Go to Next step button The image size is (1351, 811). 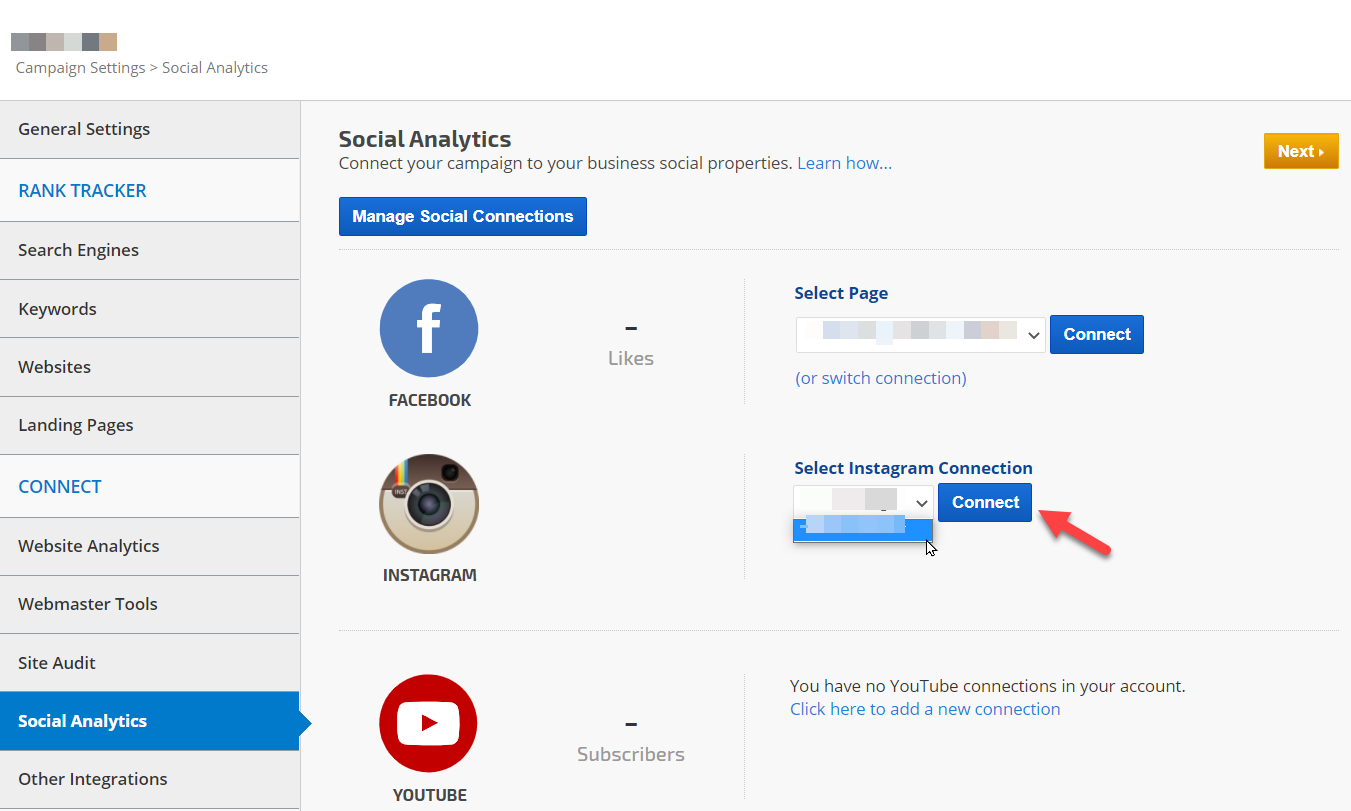point(1300,151)
